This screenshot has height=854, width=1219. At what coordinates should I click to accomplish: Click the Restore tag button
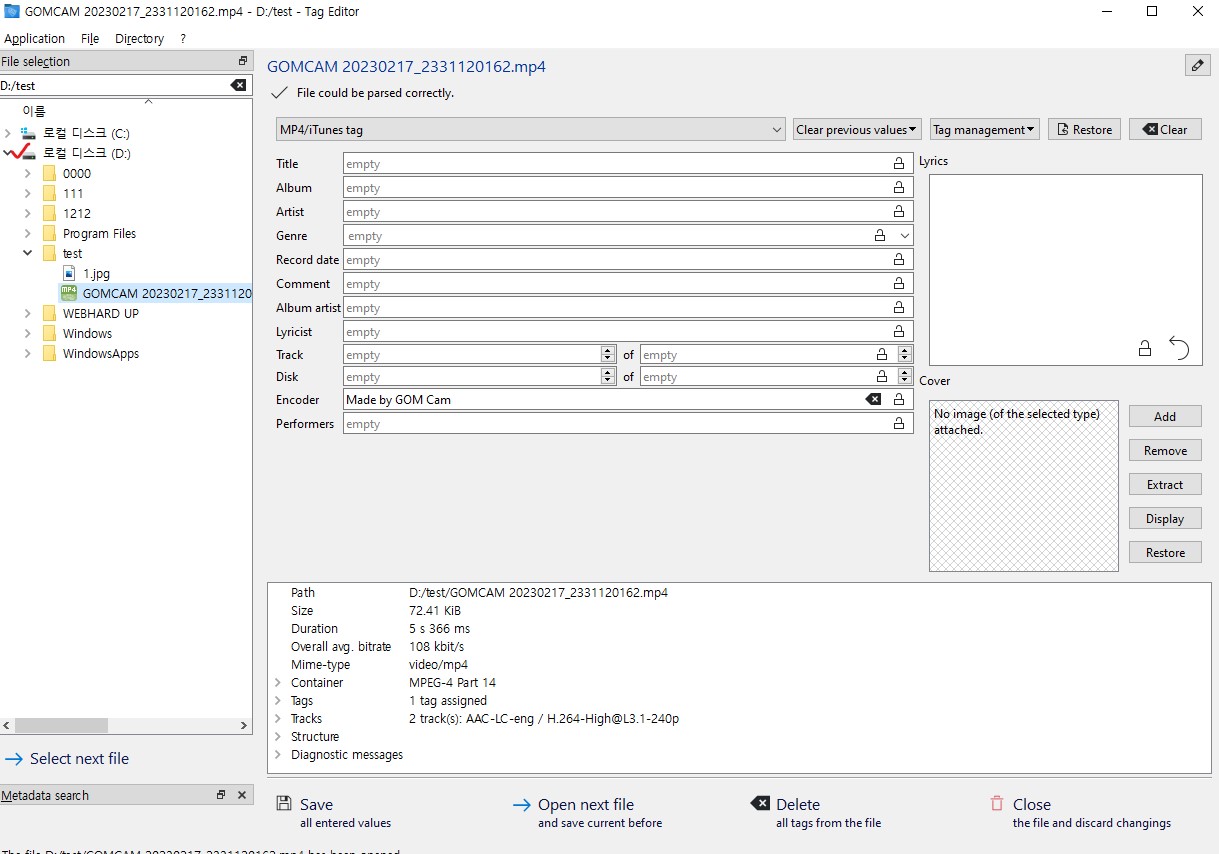point(1084,129)
